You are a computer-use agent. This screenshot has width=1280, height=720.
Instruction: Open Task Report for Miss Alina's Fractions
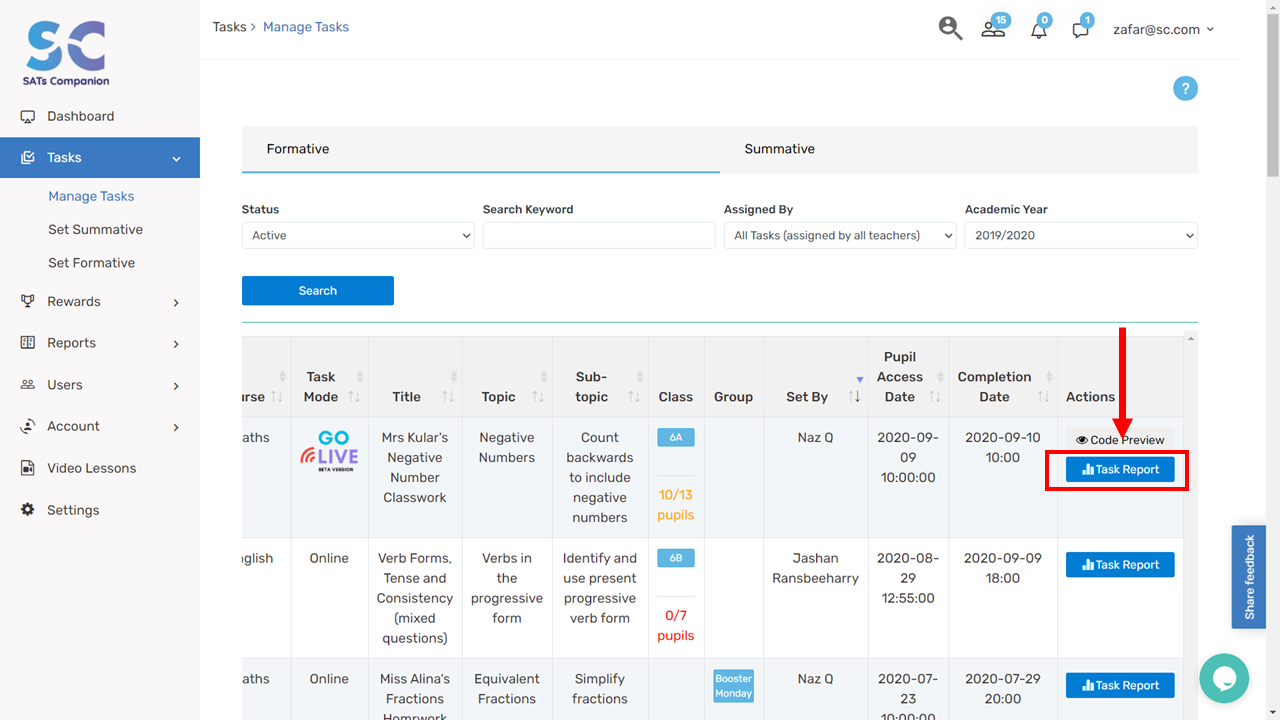click(x=1120, y=685)
